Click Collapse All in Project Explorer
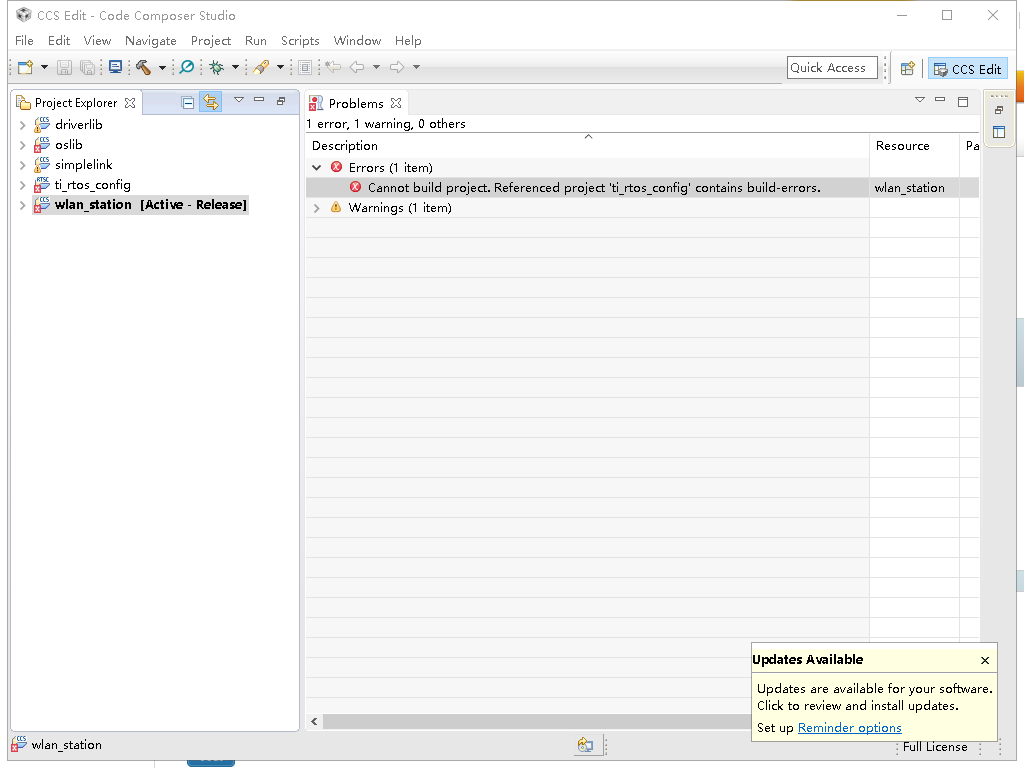This screenshot has width=1024, height=768. tap(188, 103)
